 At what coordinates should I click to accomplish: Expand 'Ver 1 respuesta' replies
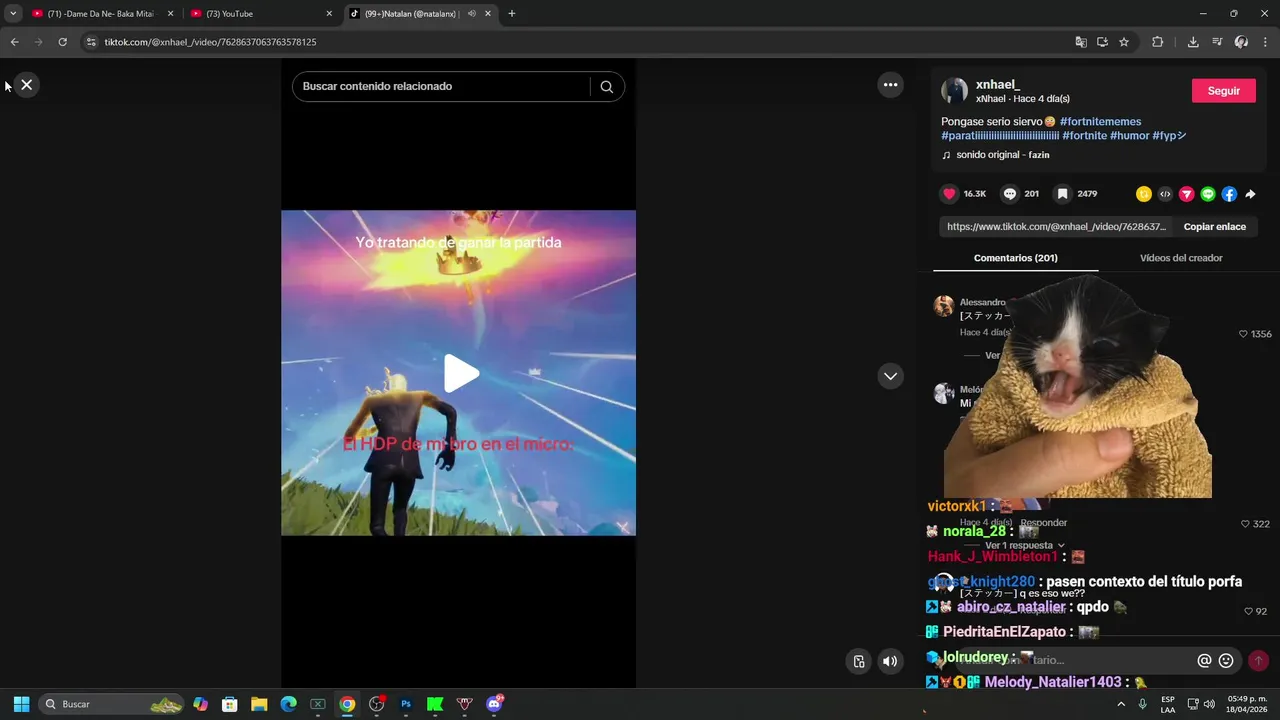(1024, 546)
